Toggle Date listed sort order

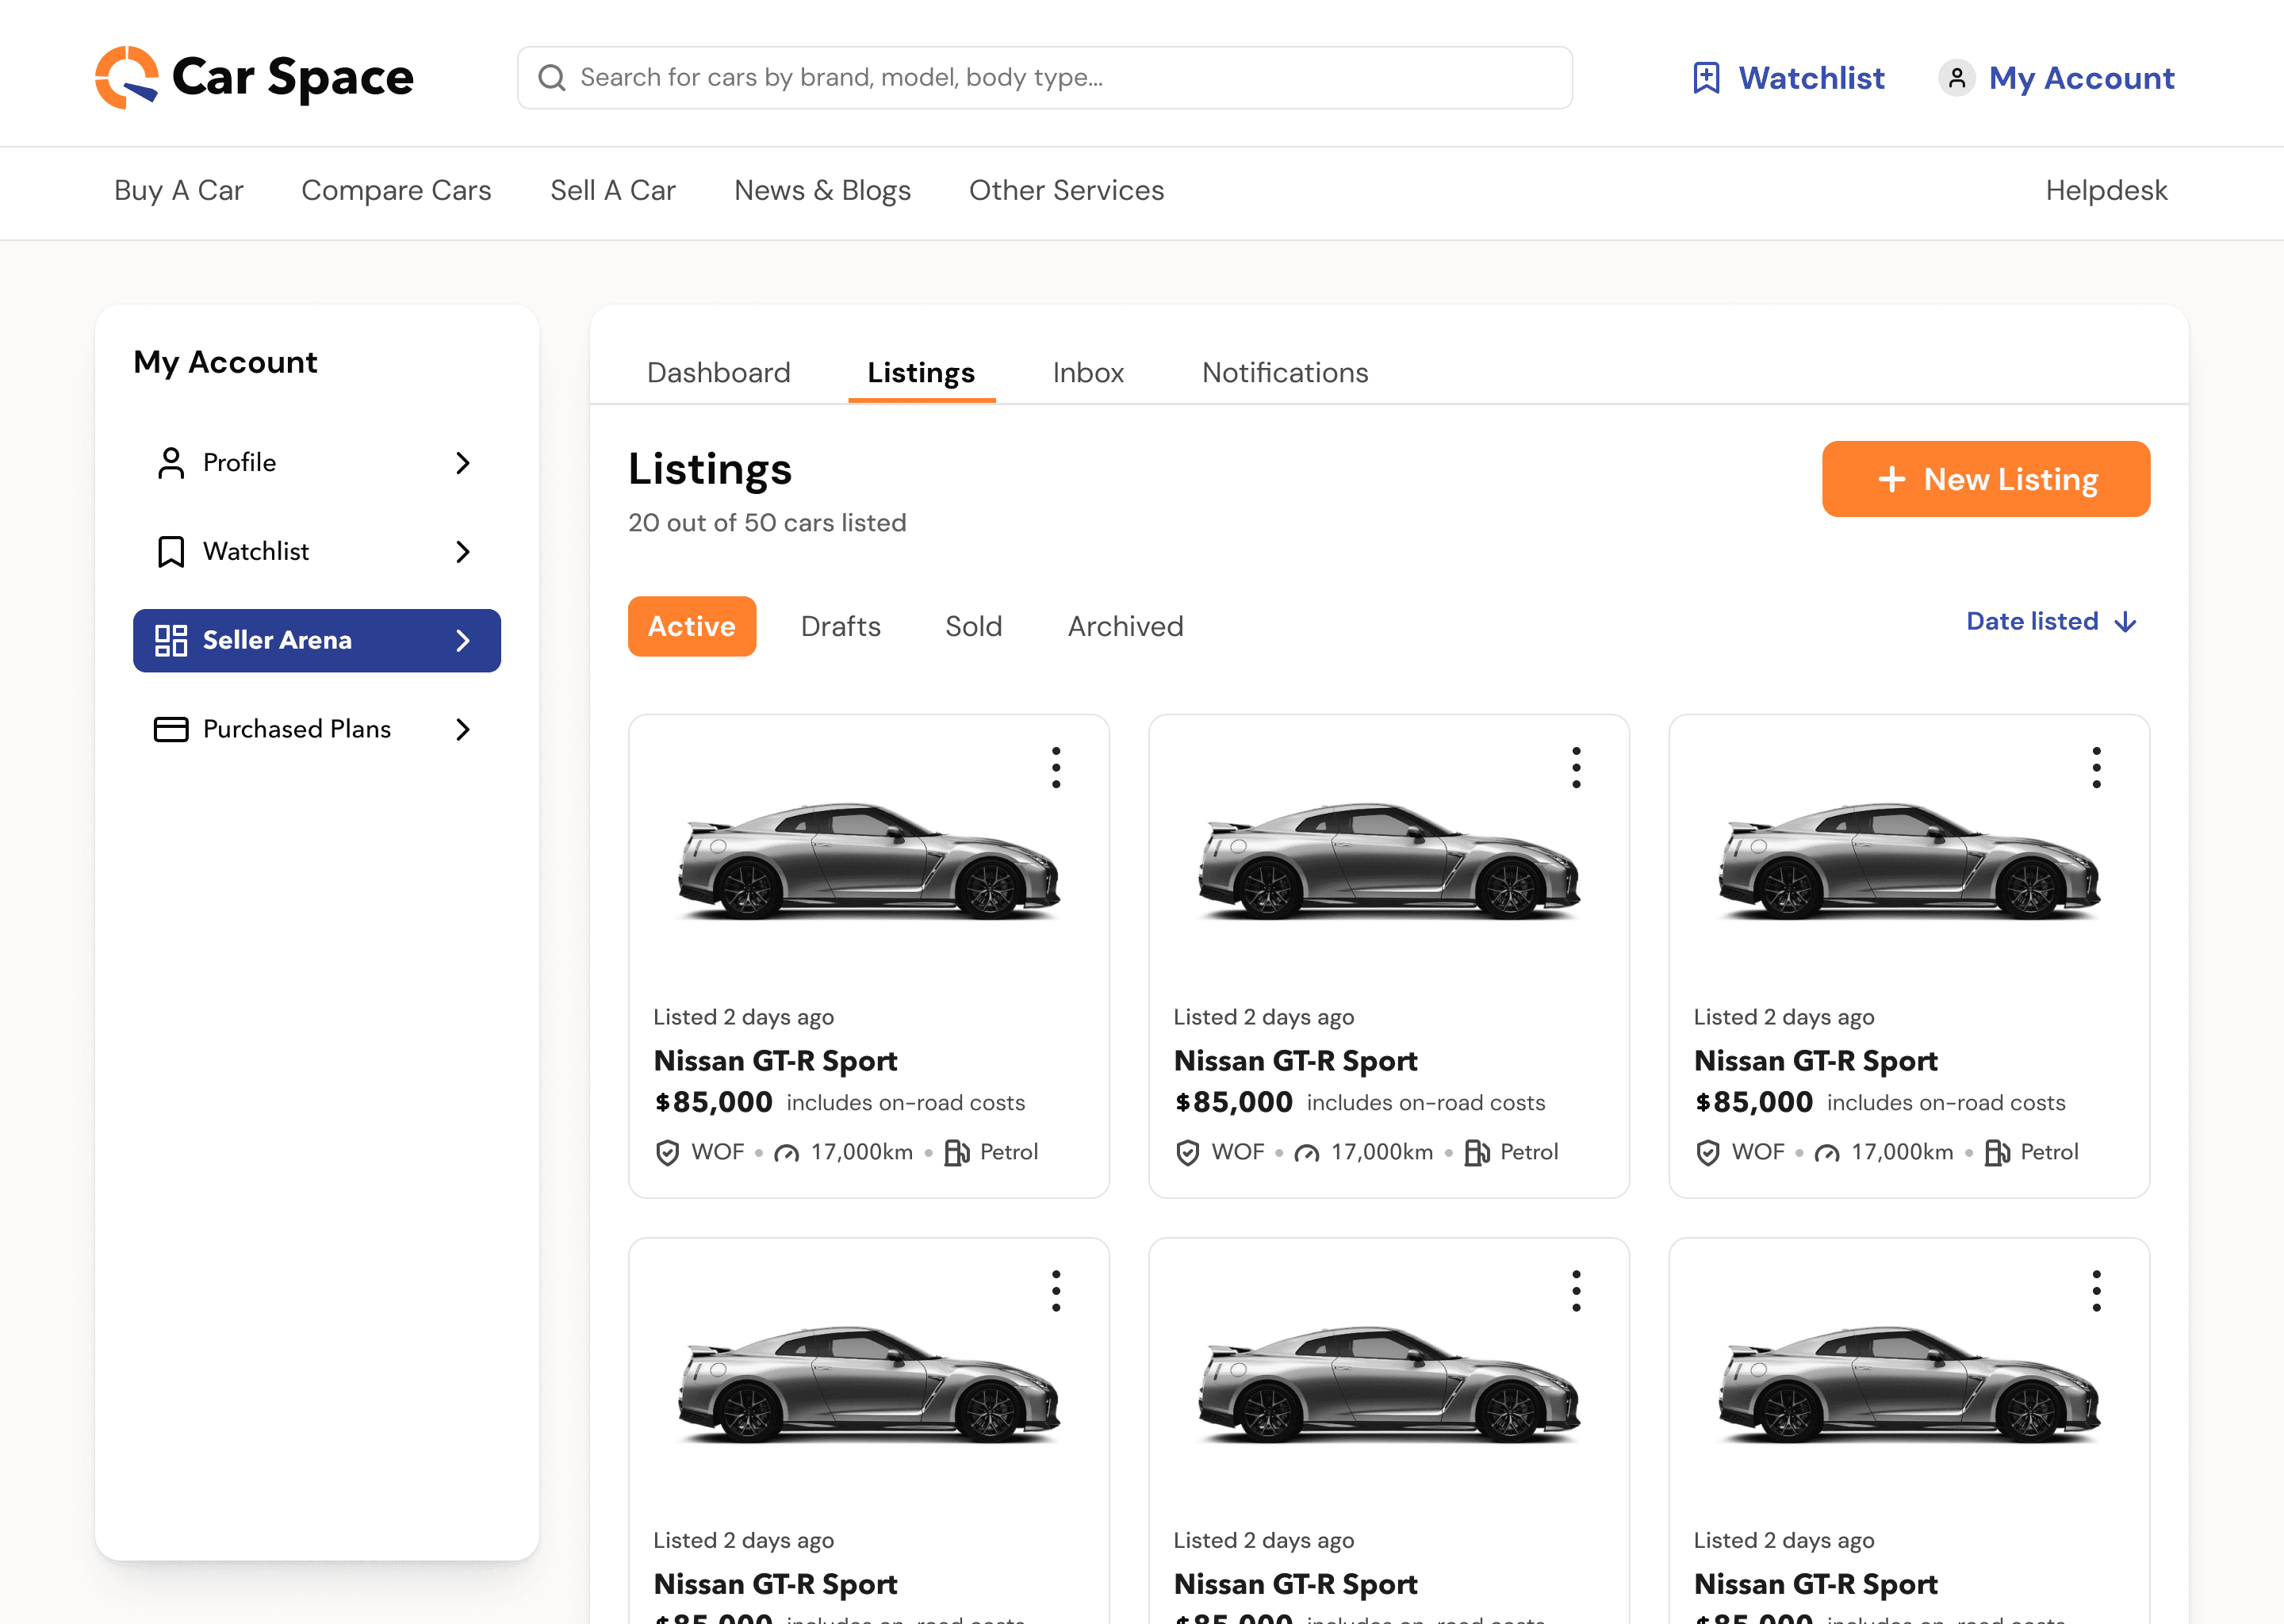point(2050,622)
